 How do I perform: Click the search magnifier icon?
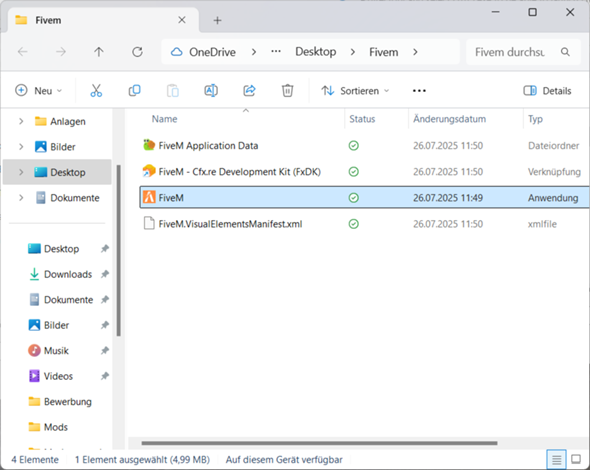coord(565,52)
